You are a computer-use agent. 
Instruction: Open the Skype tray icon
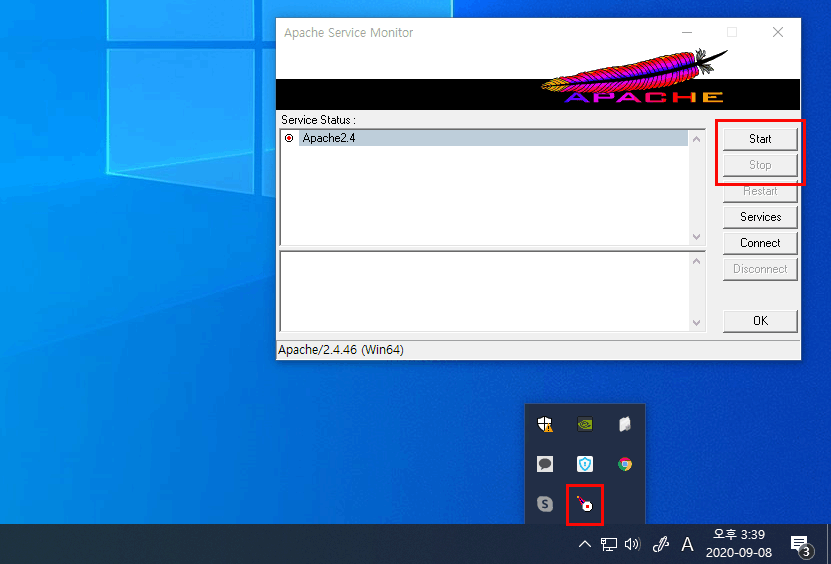[545, 504]
